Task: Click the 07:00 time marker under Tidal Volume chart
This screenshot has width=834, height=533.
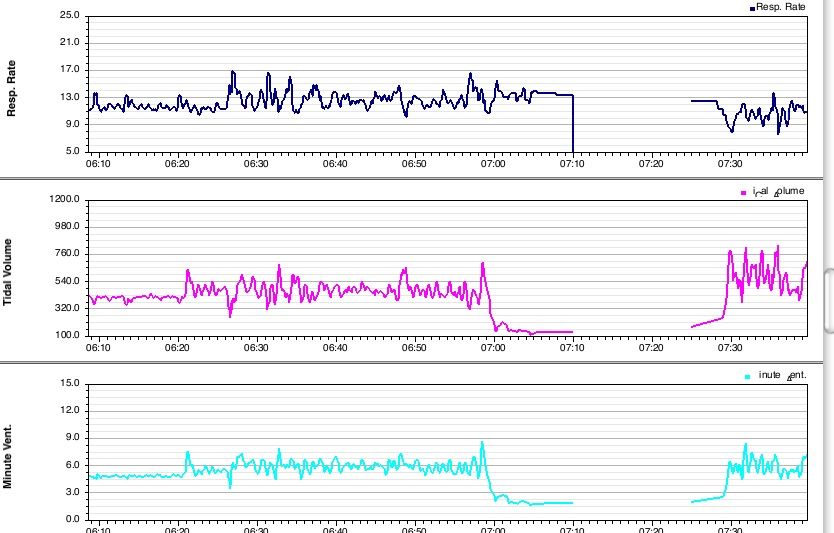Action: (493, 347)
